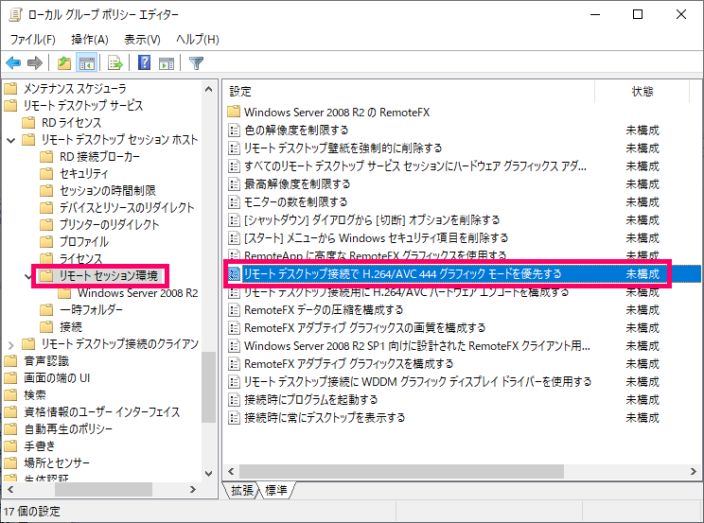Click the Filter funnel toolbar icon
The width and height of the screenshot is (704, 523).
tap(196, 63)
